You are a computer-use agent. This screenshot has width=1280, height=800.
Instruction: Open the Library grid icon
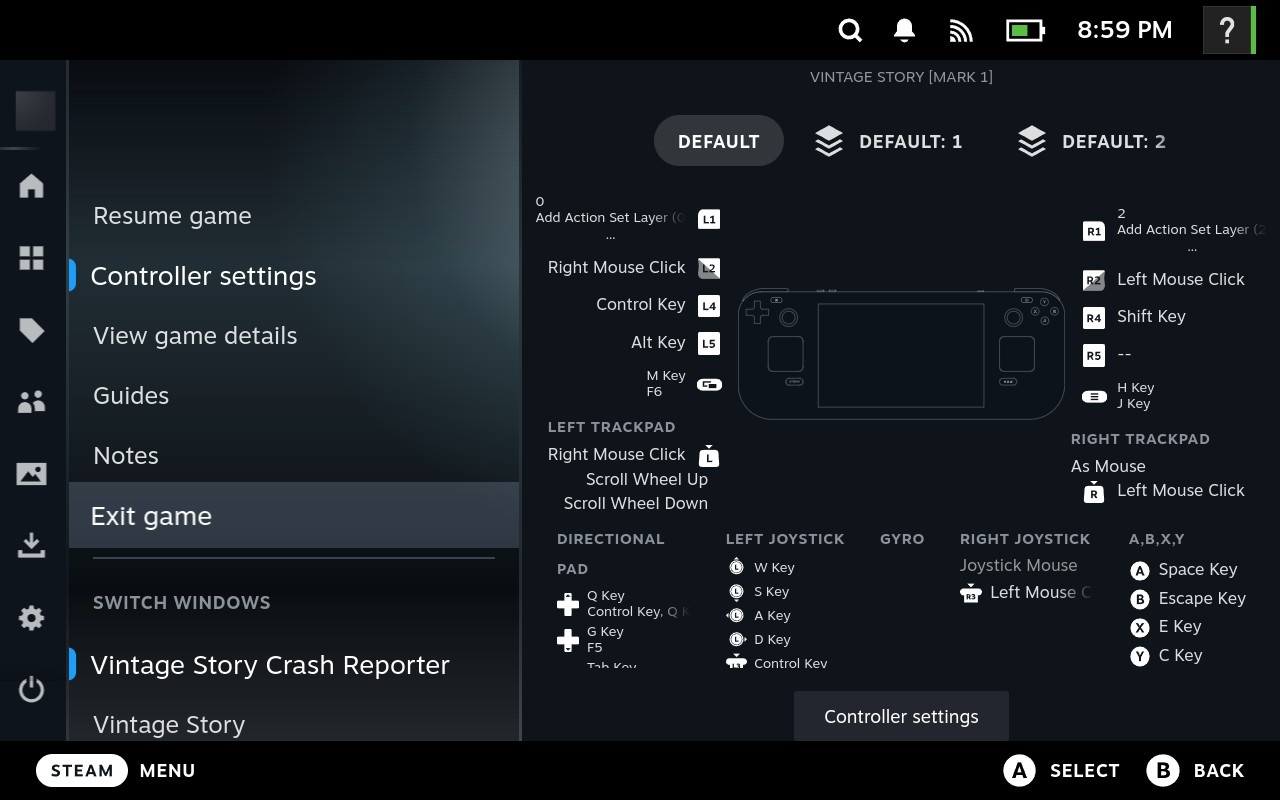[32, 258]
